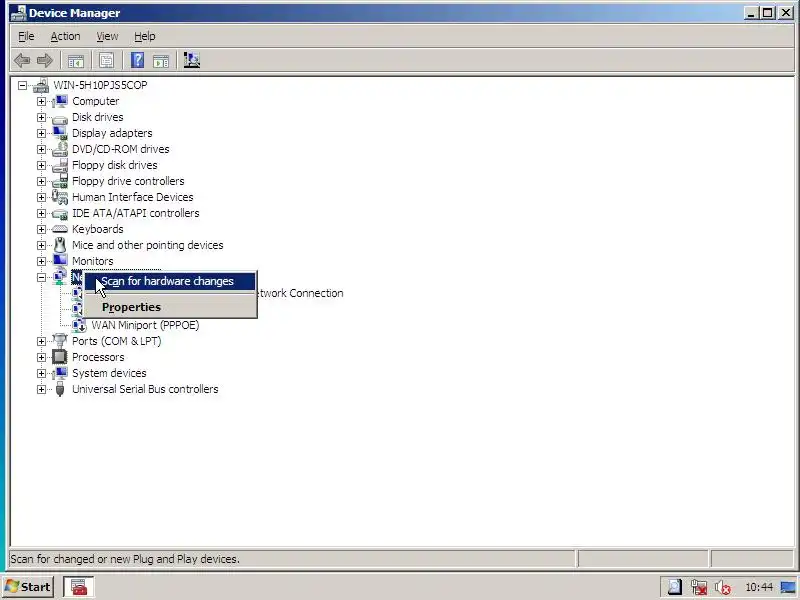Expand the System devices node
The image size is (800, 600).
(41, 373)
